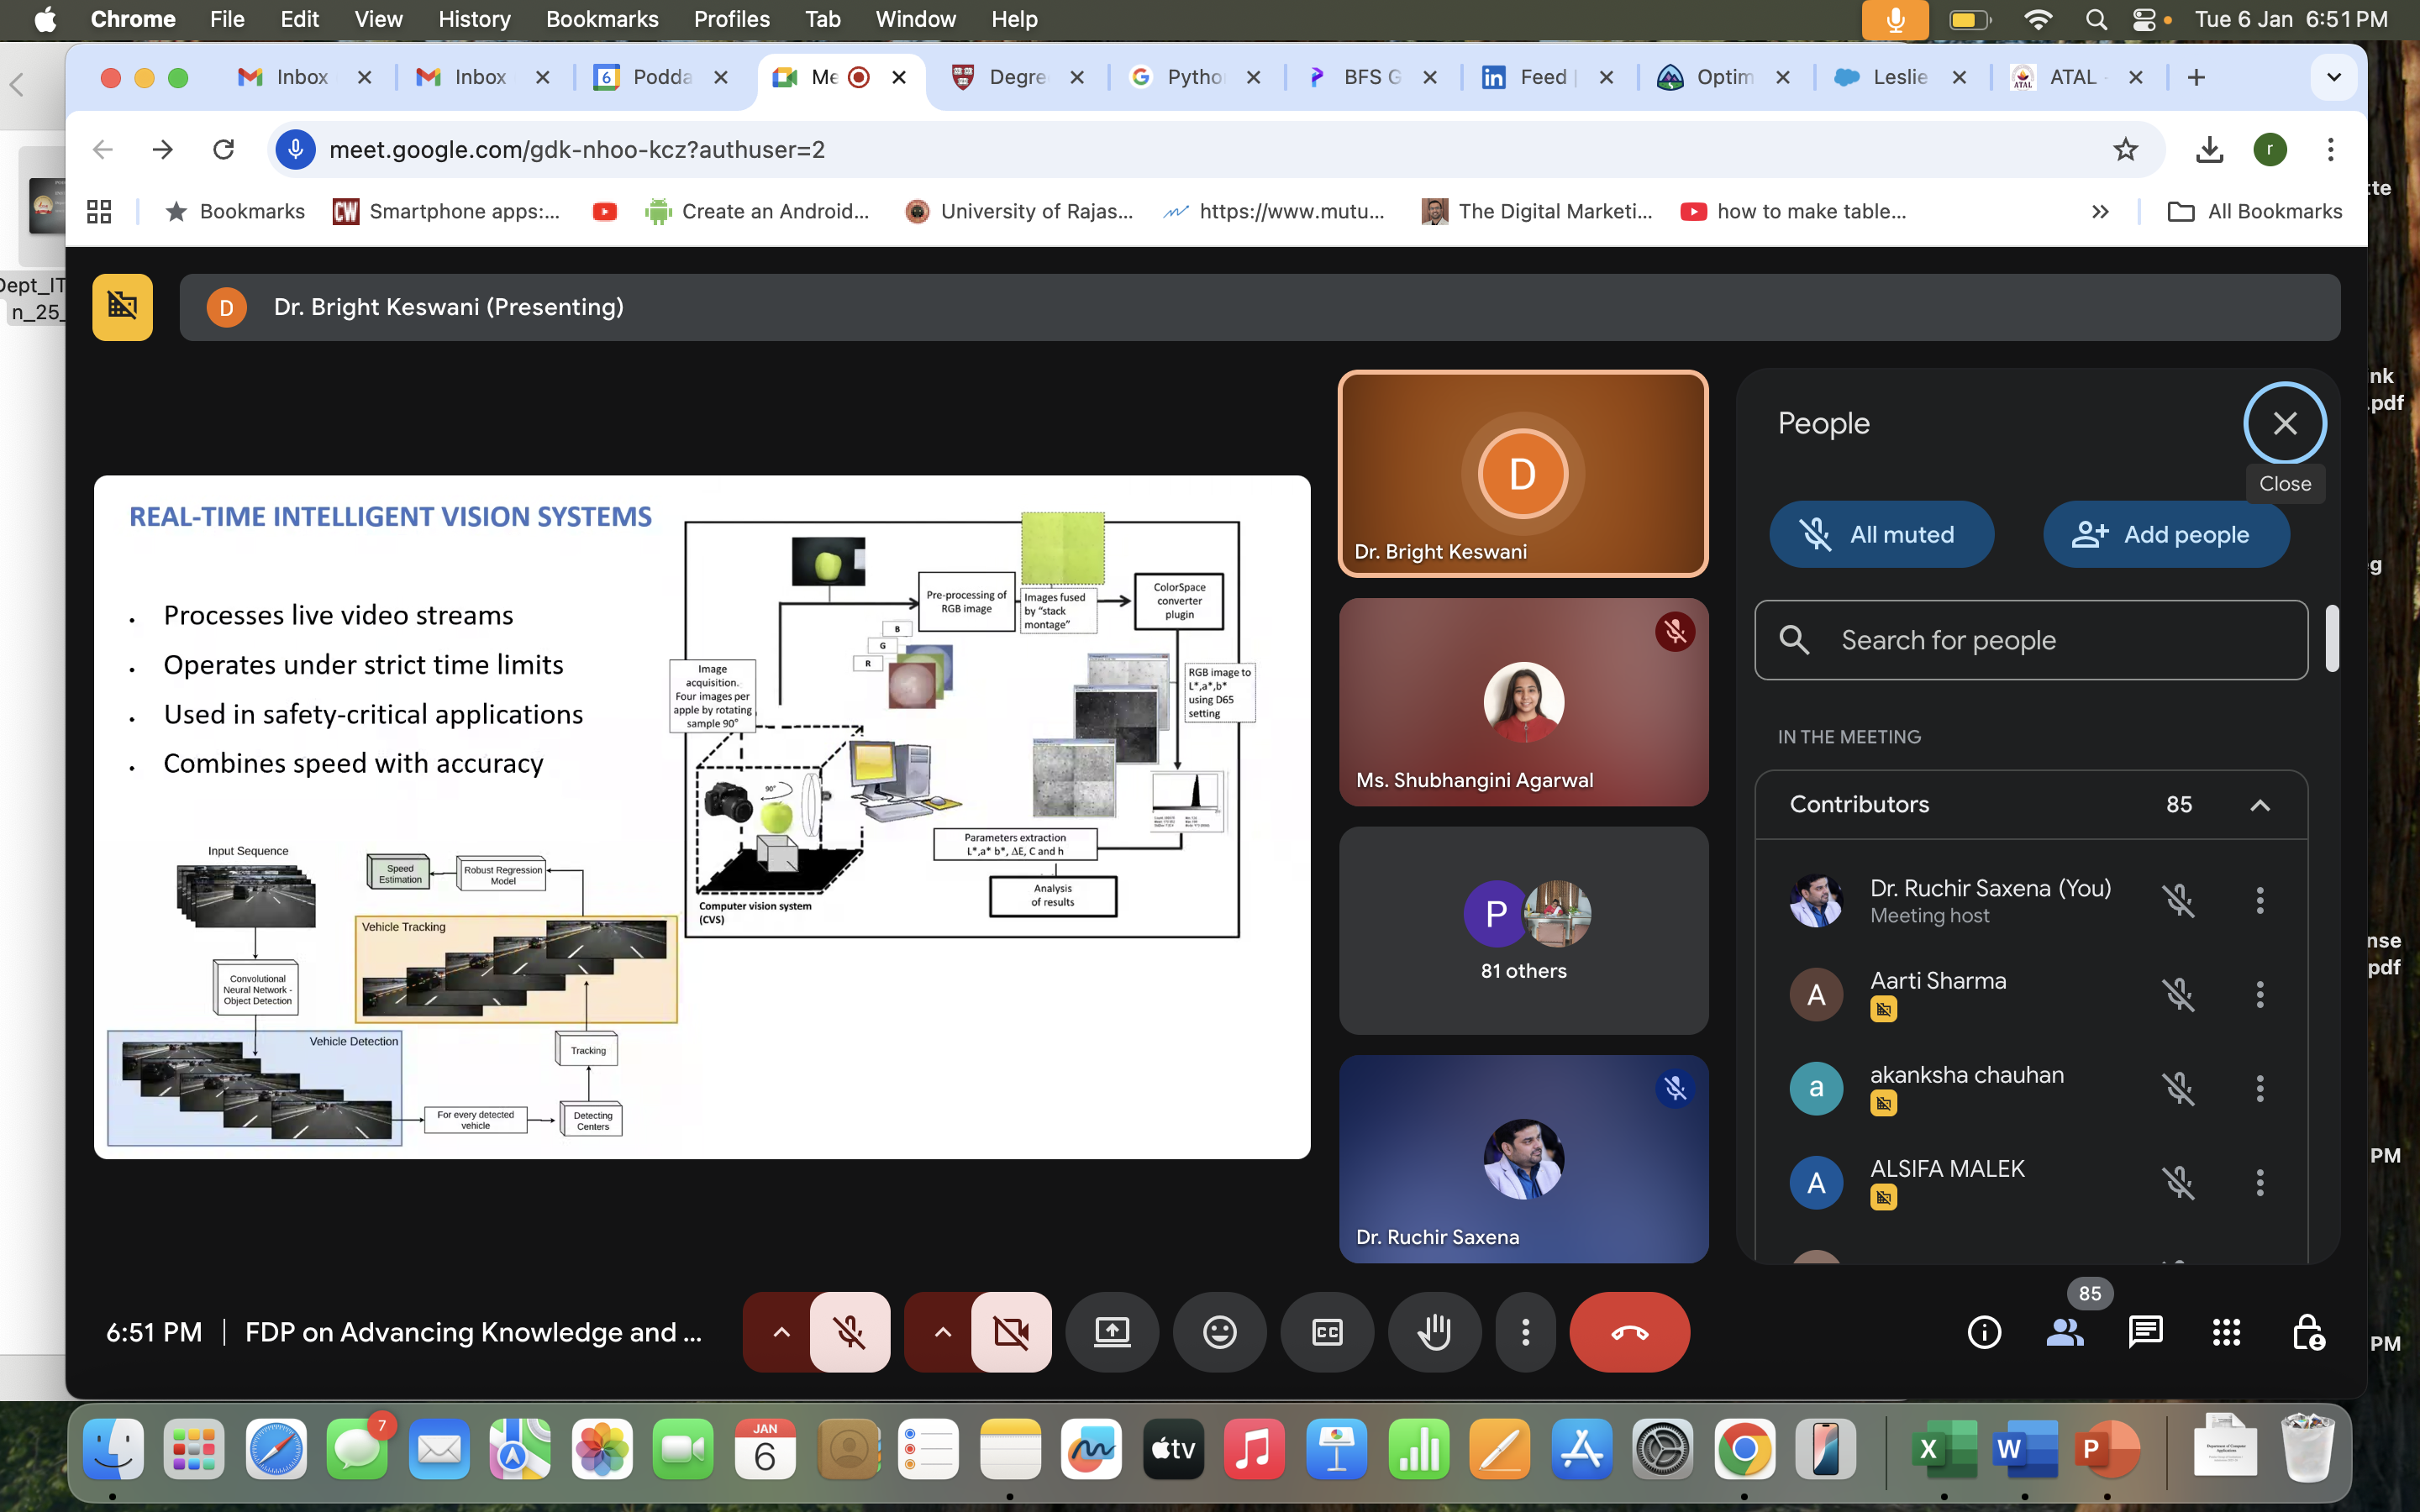Open the History menu in menu bar
Screen dimensions: 2420x1512
point(474,19)
